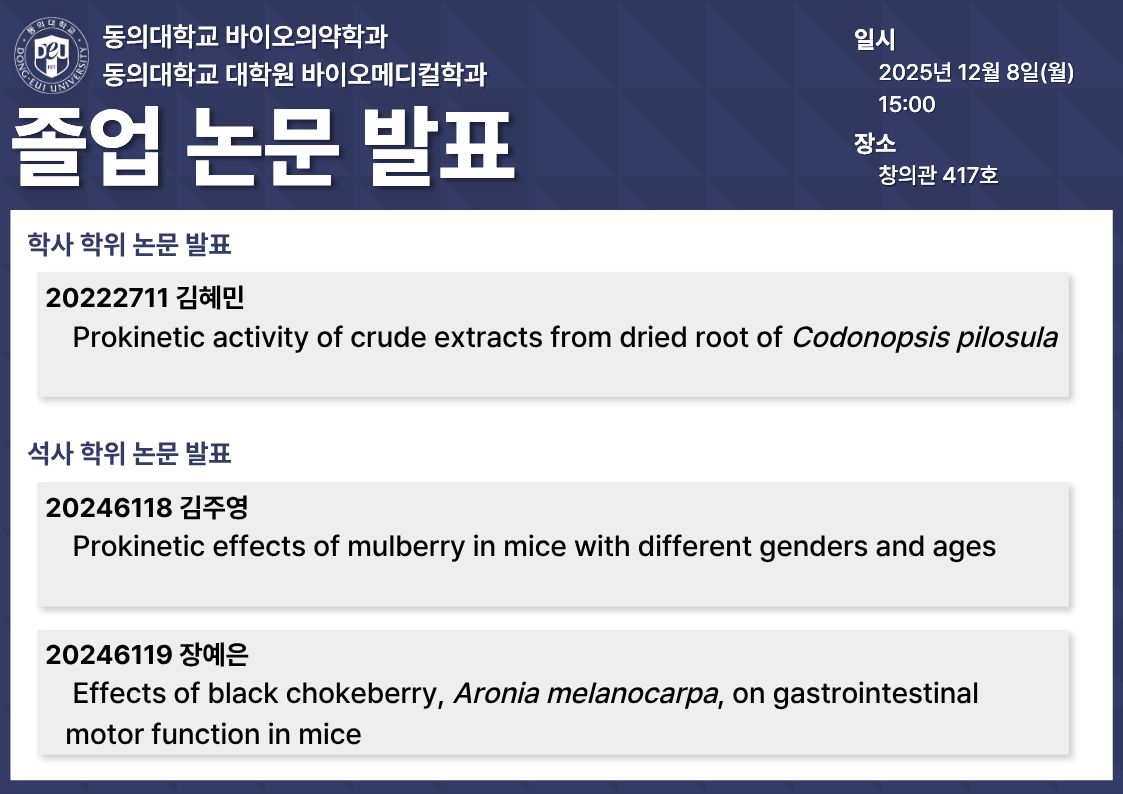
Task: Select the 장소 label
Action: coord(874,142)
